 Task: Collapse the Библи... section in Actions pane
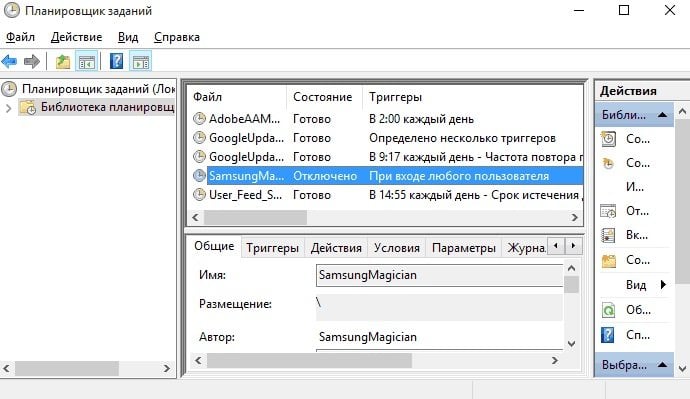662,115
